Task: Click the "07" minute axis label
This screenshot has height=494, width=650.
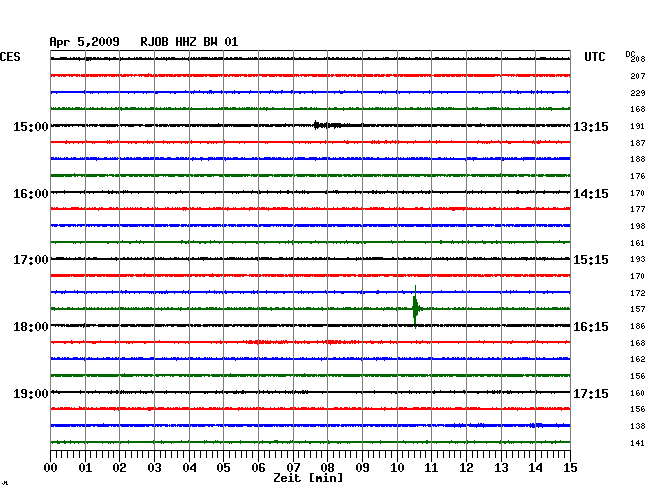Action: (x=293, y=467)
